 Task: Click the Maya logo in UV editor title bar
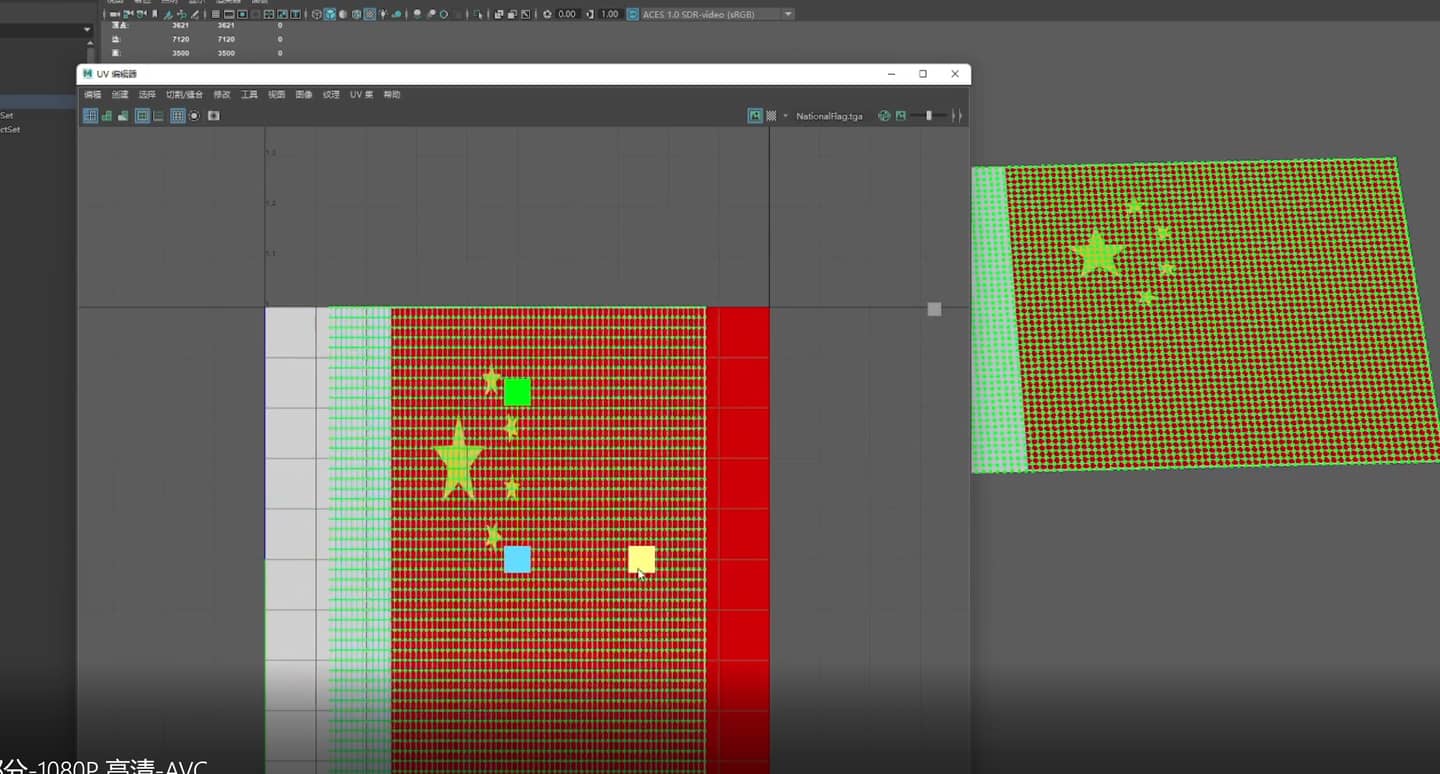click(x=88, y=74)
